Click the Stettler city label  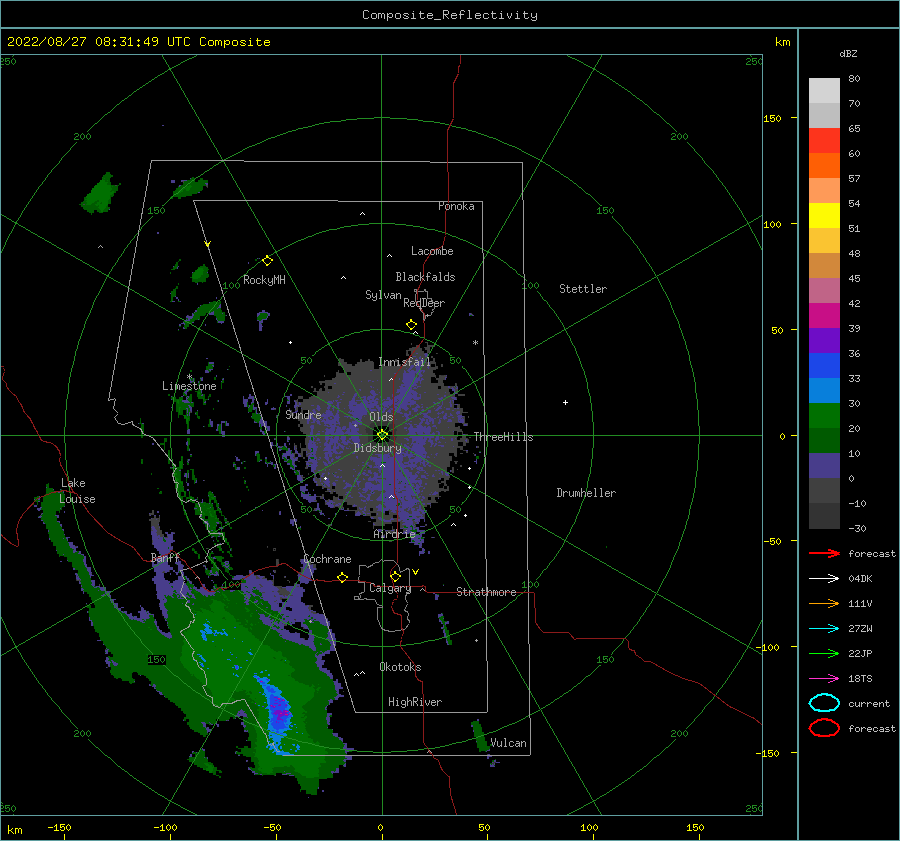(x=583, y=289)
